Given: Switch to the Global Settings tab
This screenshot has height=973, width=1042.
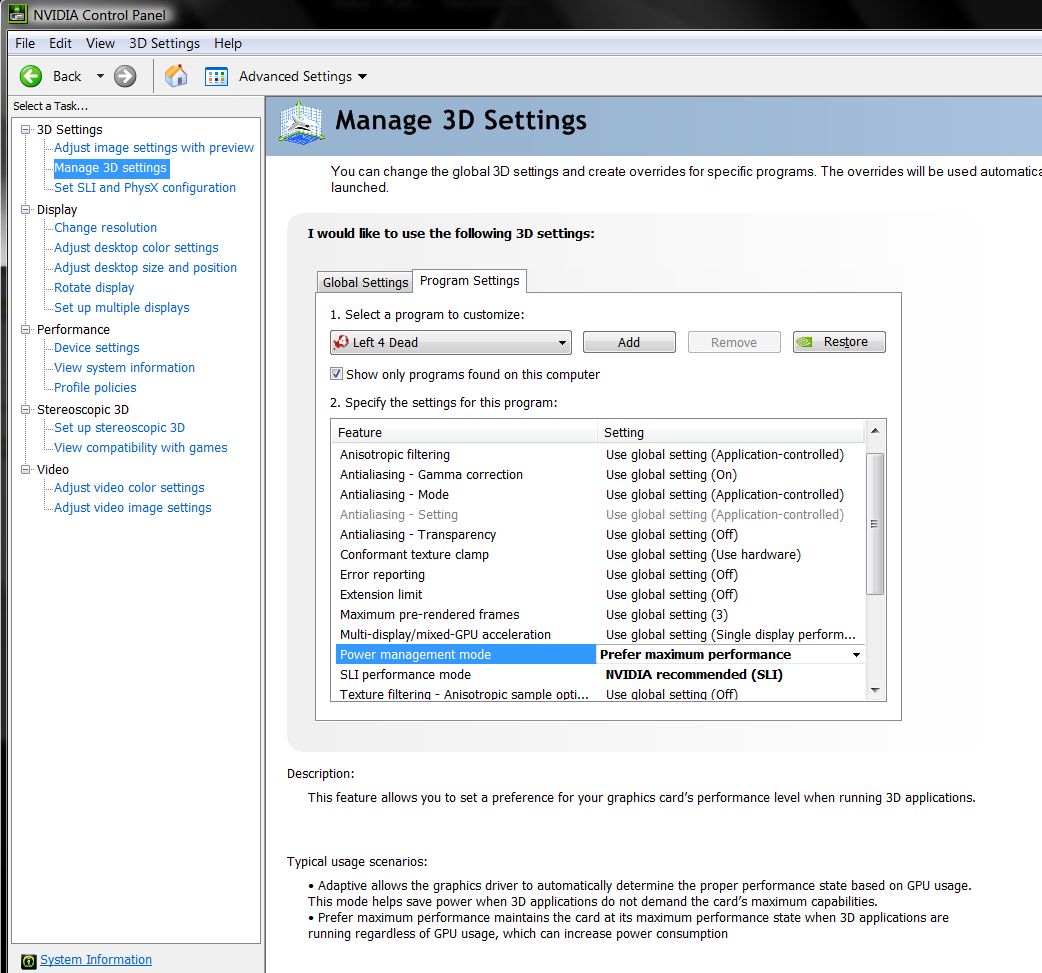Looking at the screenshot, I should 365,282.
